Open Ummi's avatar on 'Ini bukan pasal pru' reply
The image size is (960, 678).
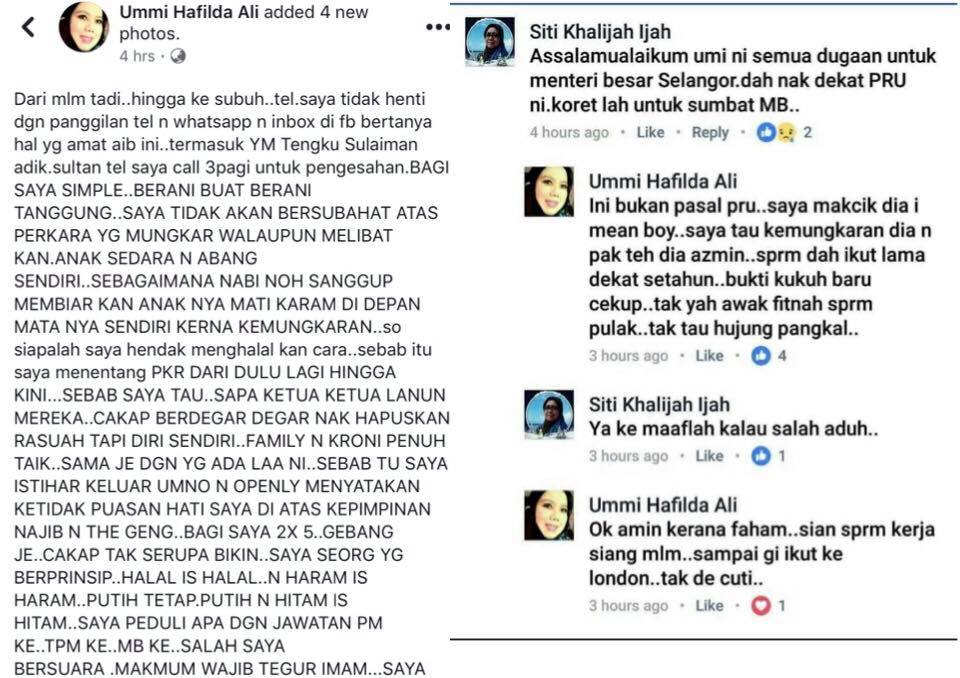(549, 192)
